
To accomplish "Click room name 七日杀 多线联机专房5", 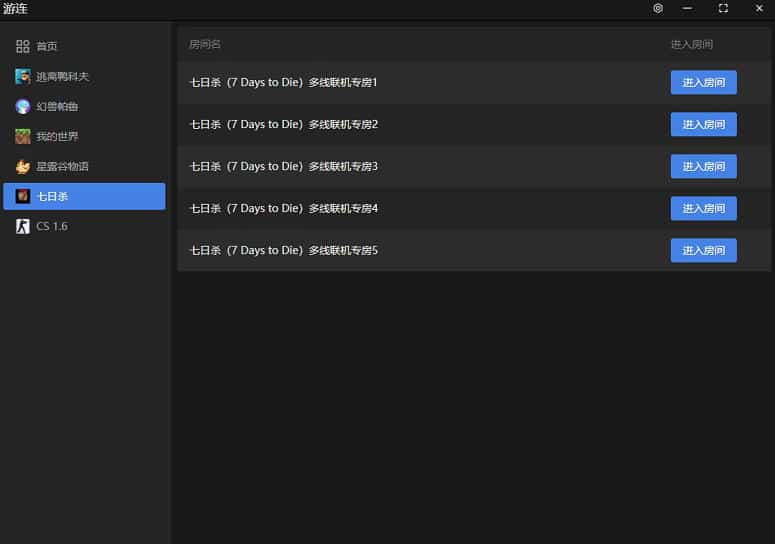I will point(284,251).
